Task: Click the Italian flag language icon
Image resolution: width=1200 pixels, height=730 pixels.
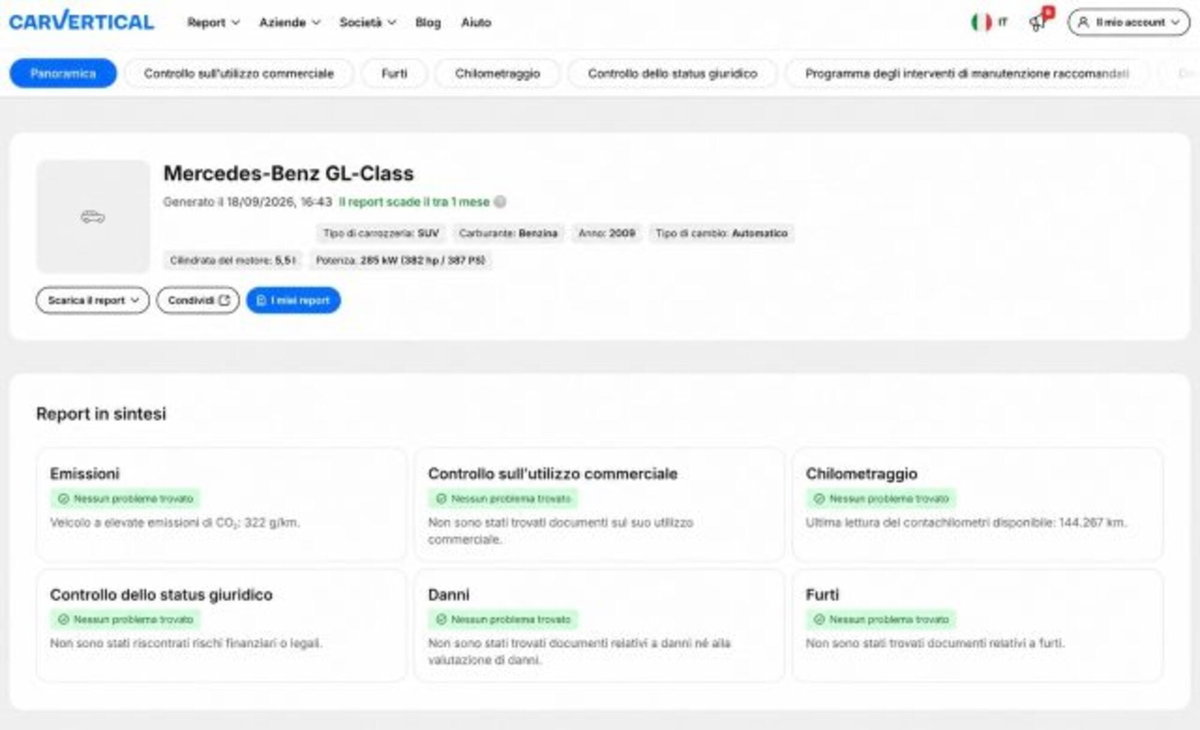Action: click(x=980, y=22)
